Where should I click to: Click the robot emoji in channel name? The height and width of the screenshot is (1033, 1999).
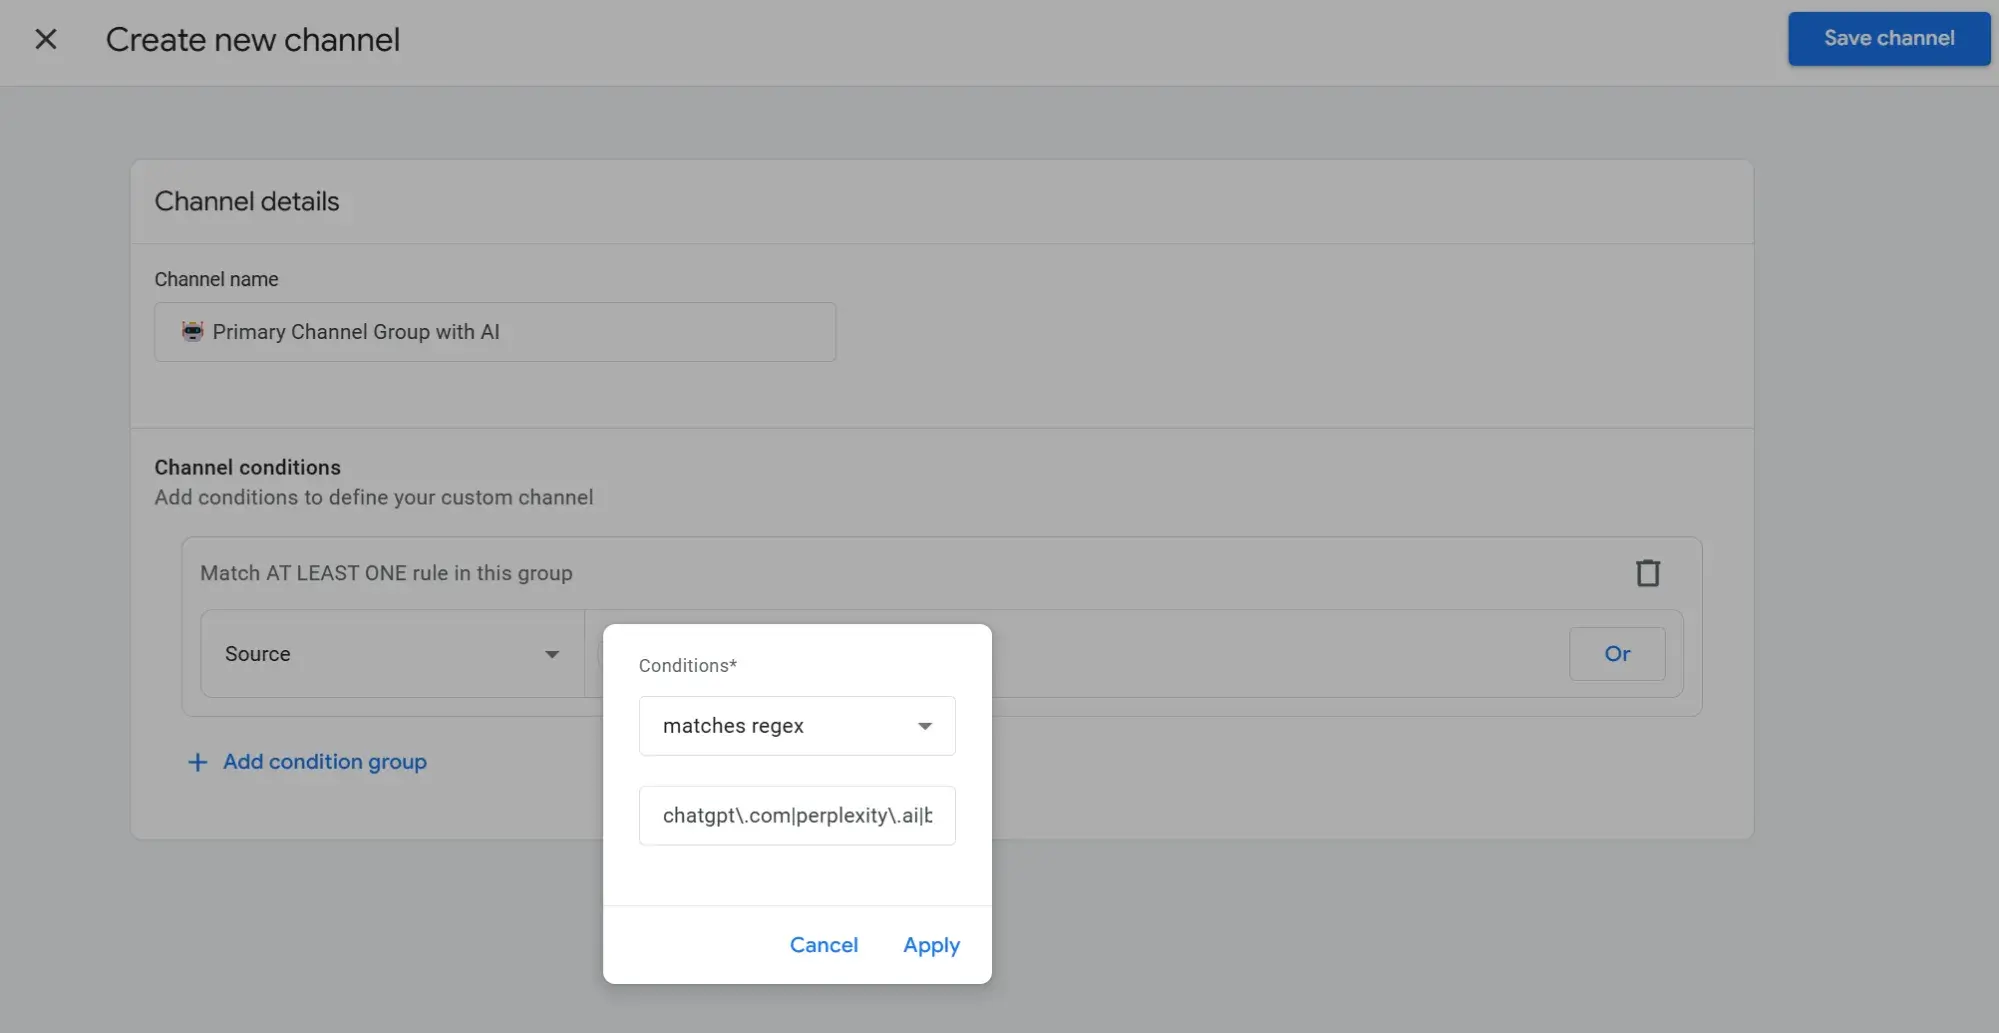click(192, 332)
